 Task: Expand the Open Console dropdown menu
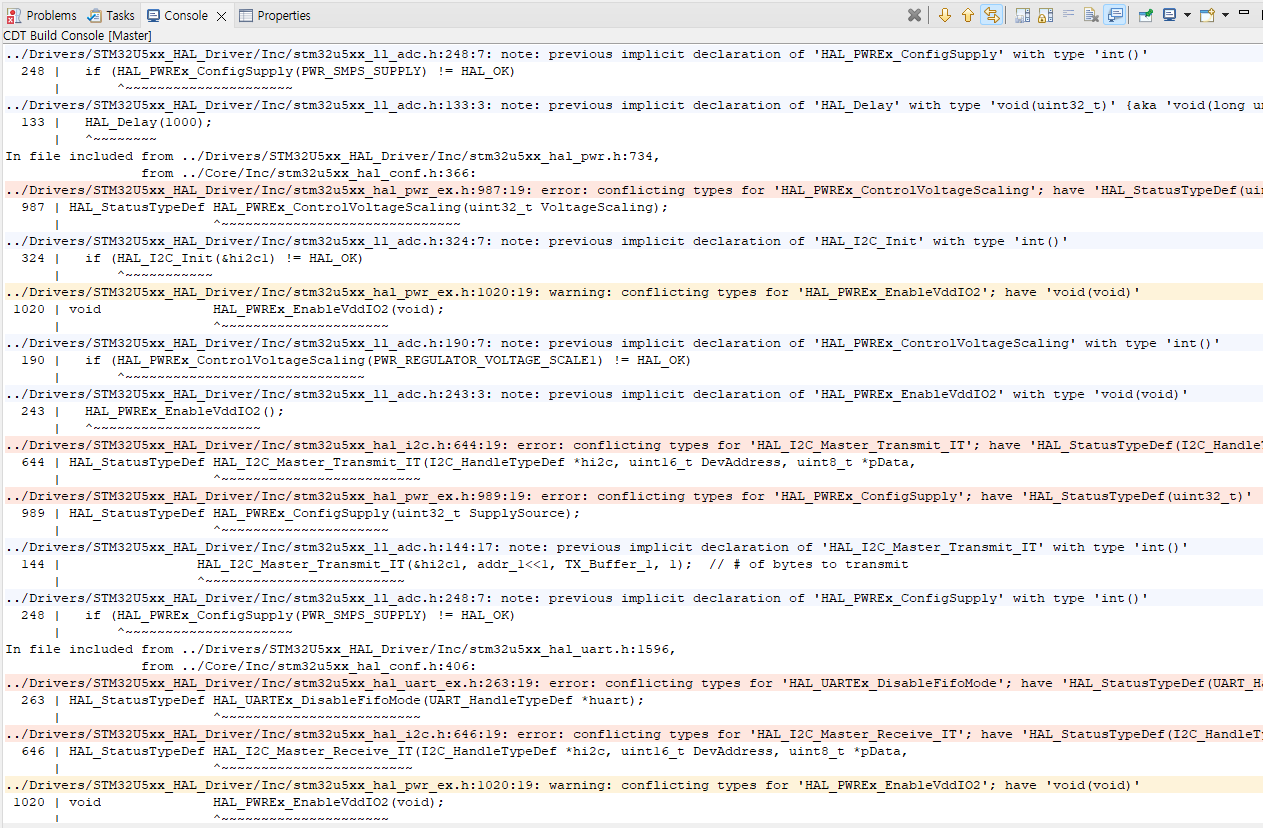pyautogui.click(x=1223, y=15)
